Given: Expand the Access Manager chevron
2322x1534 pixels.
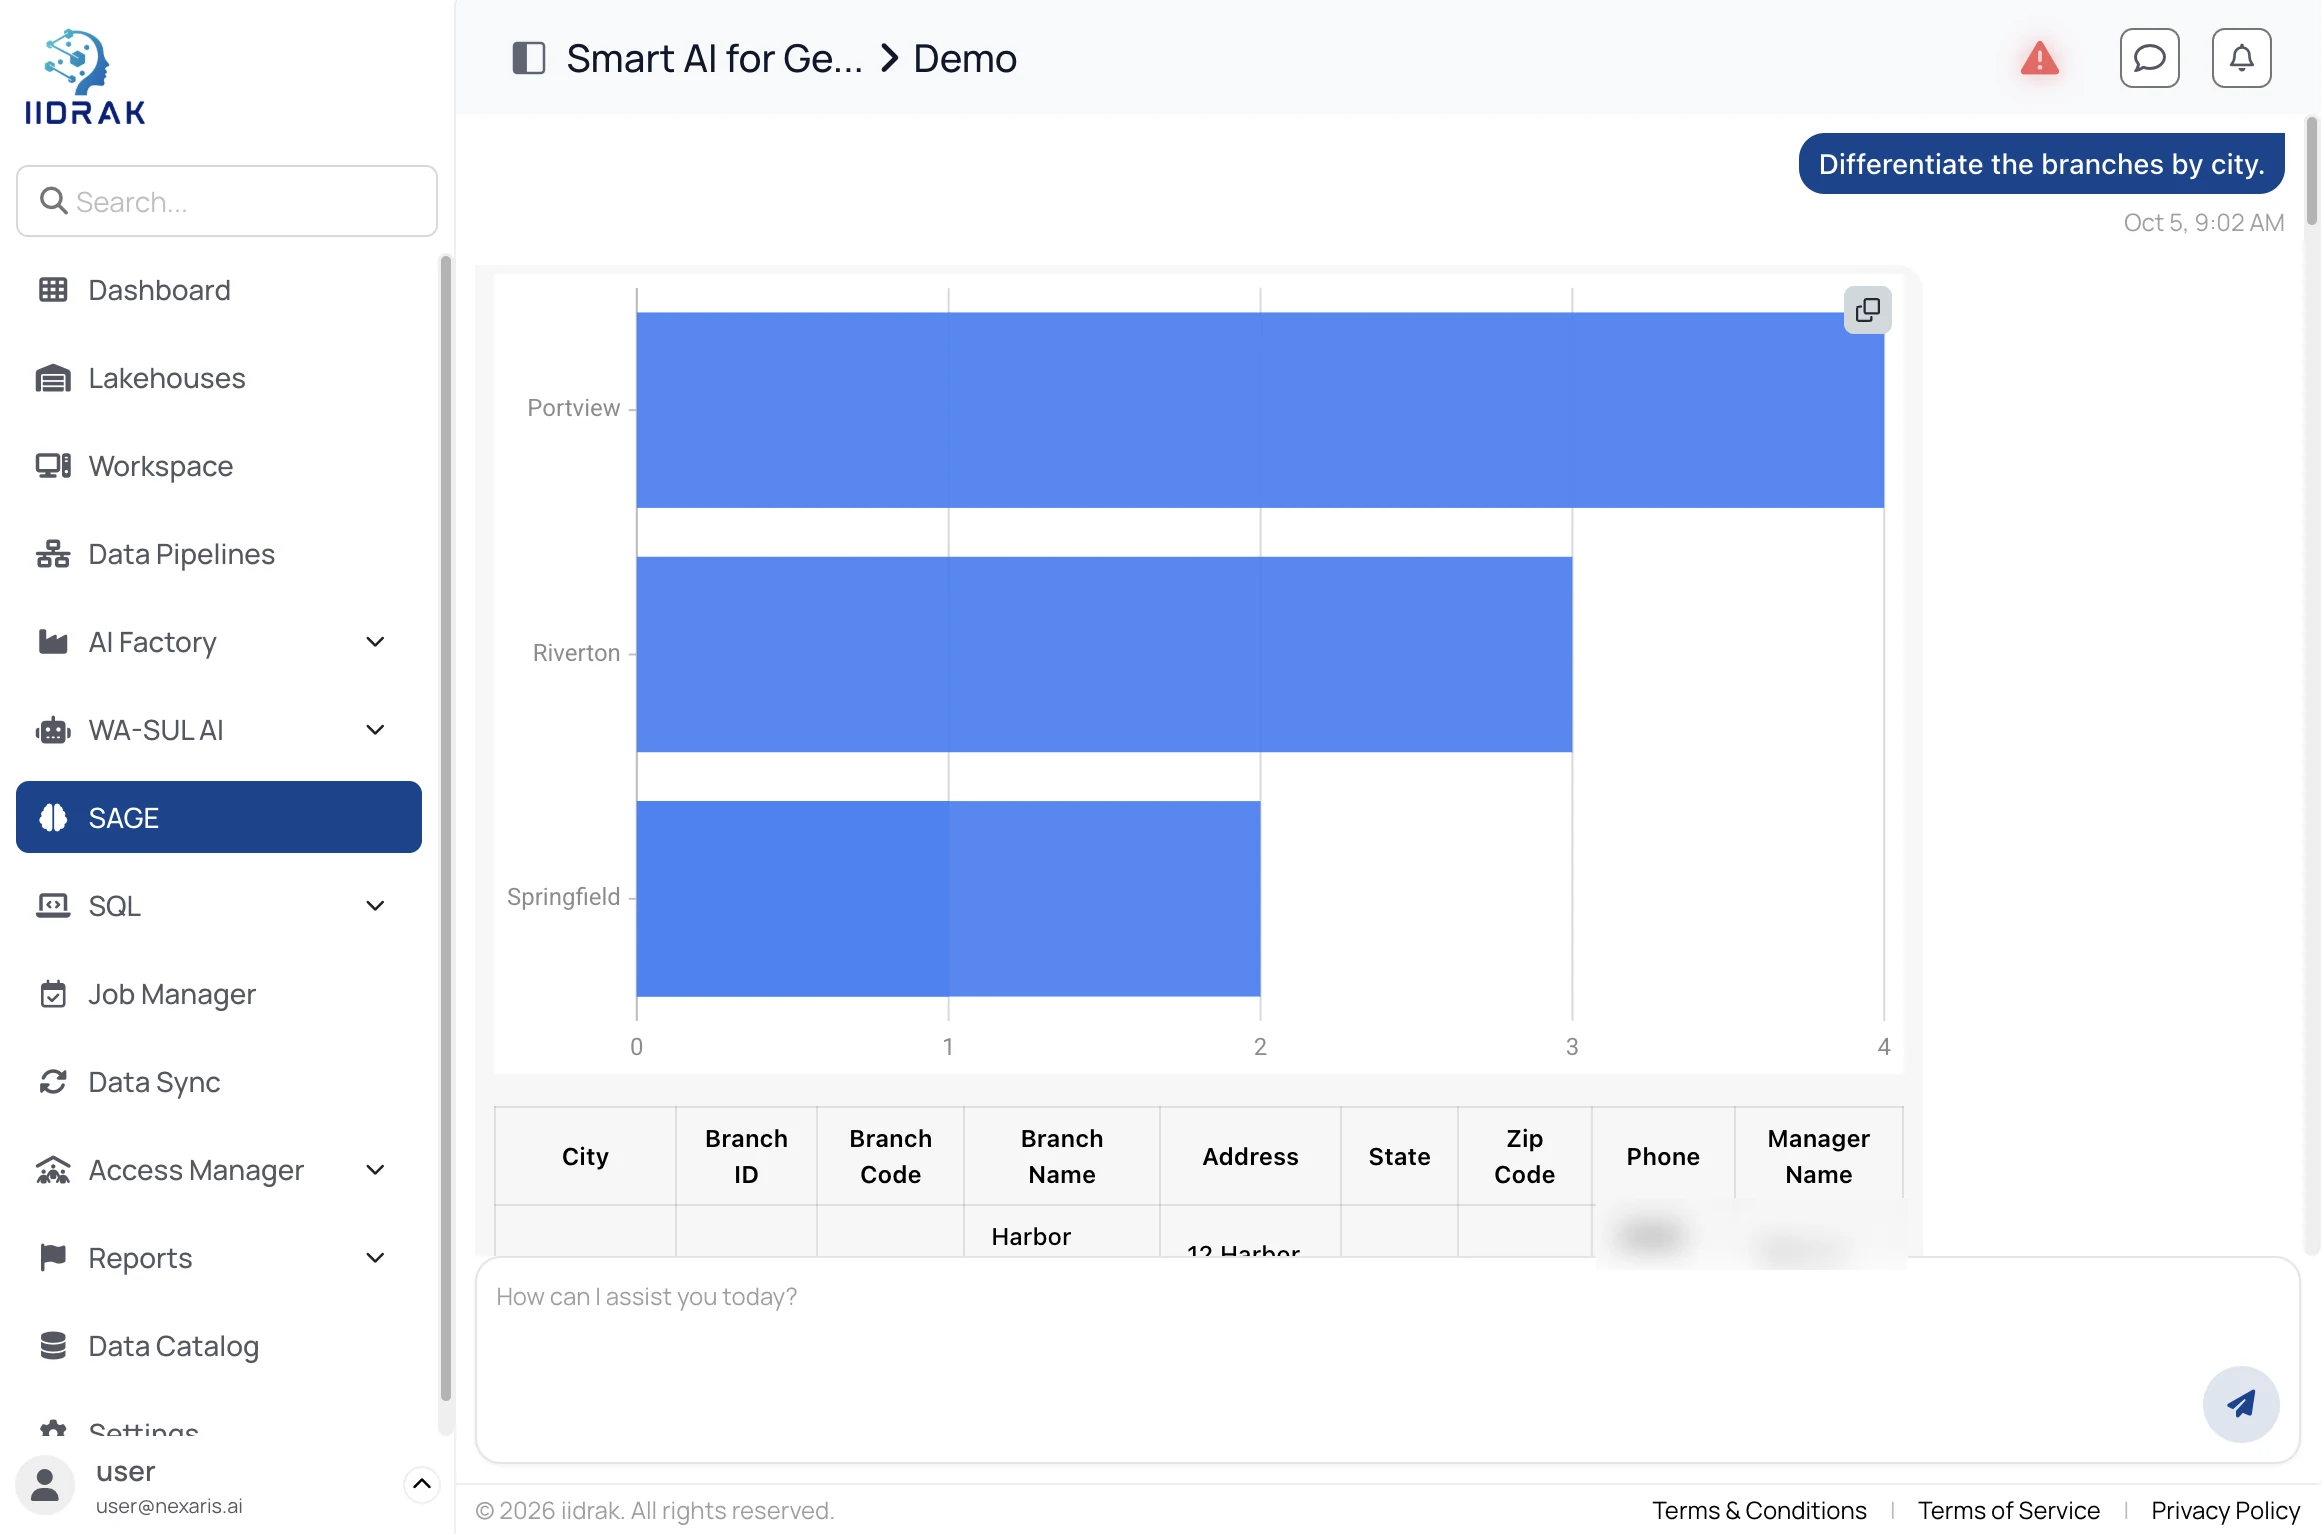Looking at the screenshot, I should tap(375, 1170).
